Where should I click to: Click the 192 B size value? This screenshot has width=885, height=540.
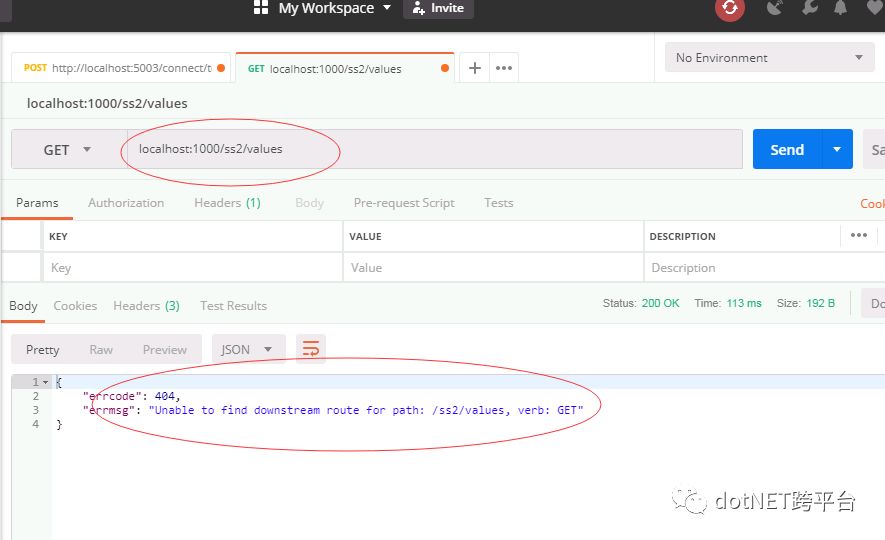click(821, 303)
